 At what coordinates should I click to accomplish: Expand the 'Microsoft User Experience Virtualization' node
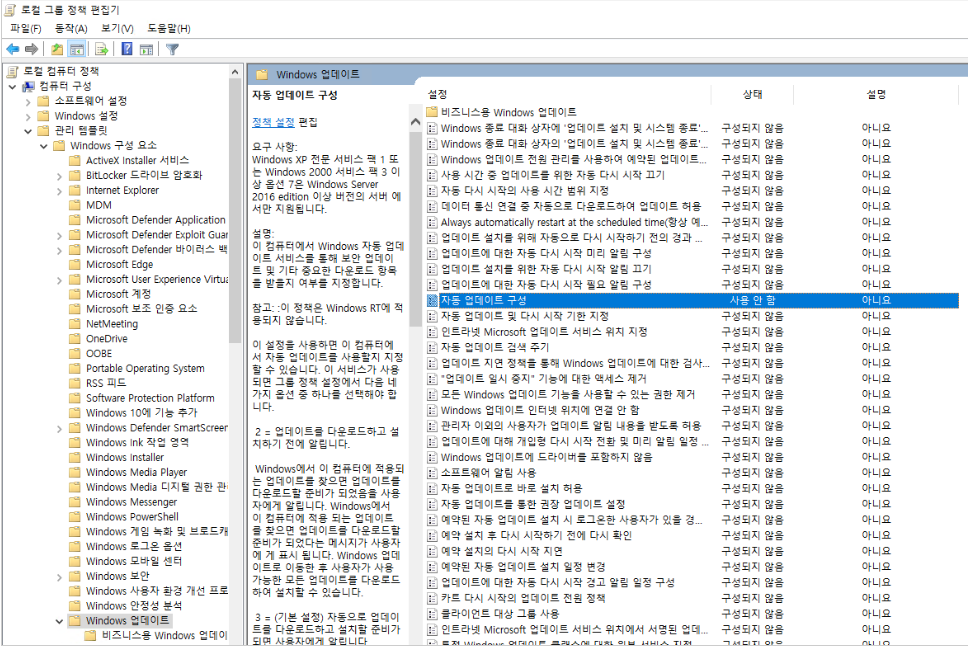point(59,279)
